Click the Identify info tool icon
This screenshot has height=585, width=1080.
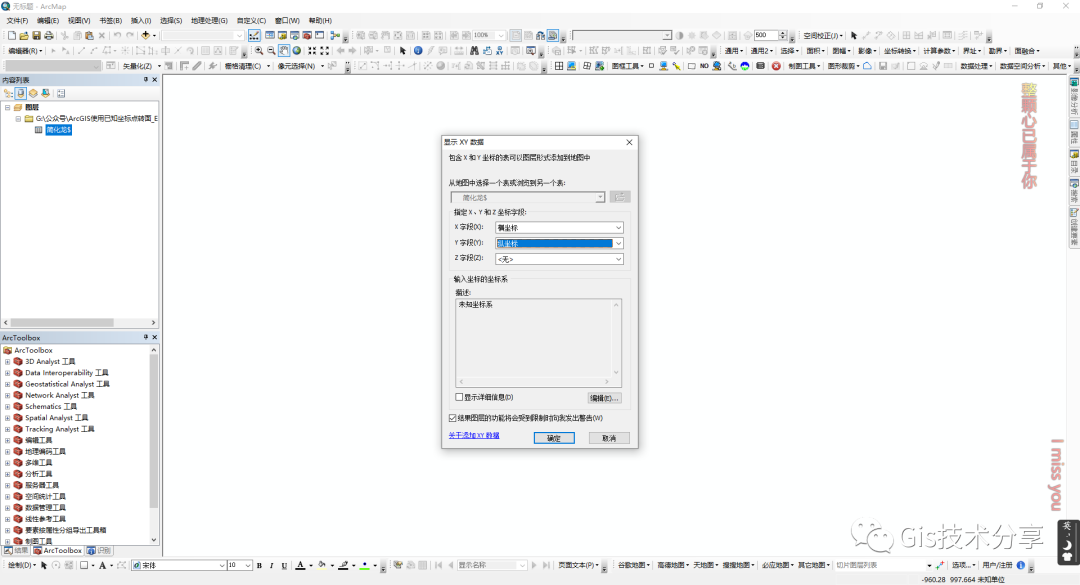[x=417, y=50]
